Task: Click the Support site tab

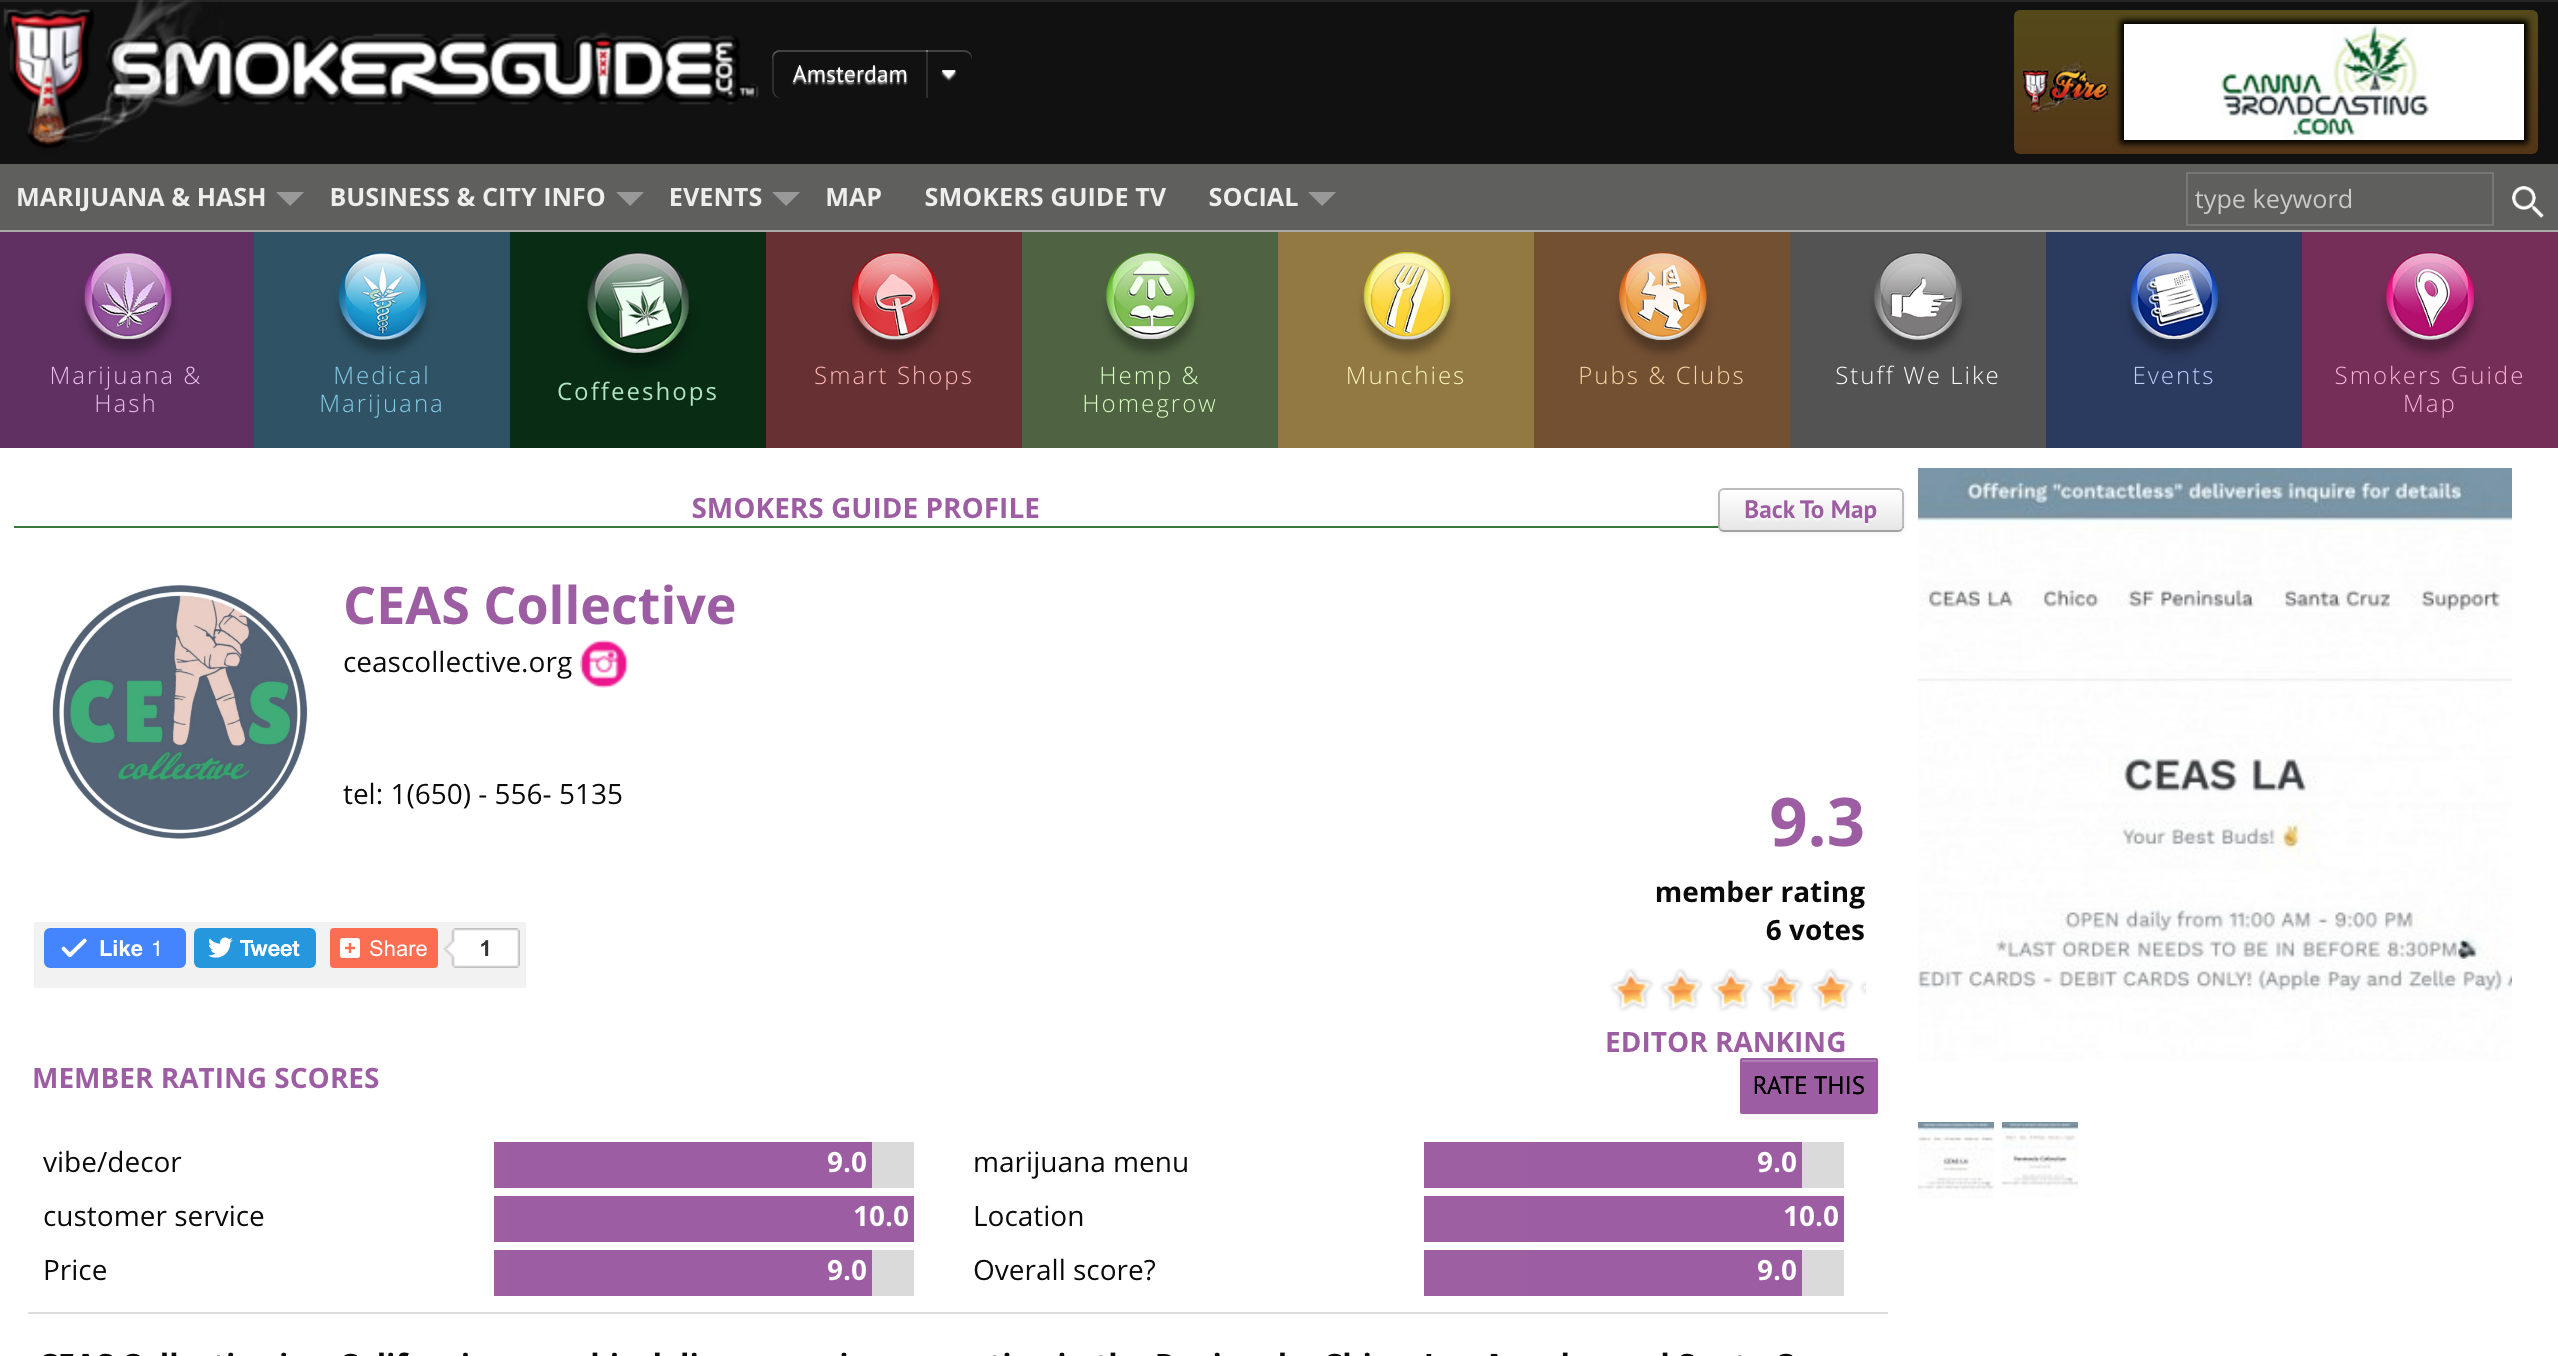Action: [x=2460, y=599]
